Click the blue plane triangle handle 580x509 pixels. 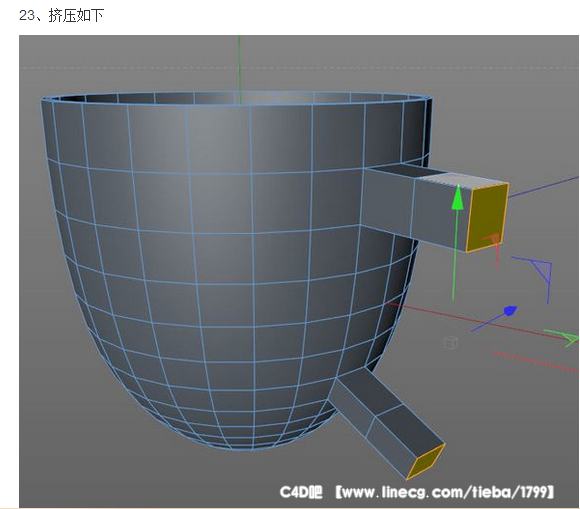tap(542, 269)
